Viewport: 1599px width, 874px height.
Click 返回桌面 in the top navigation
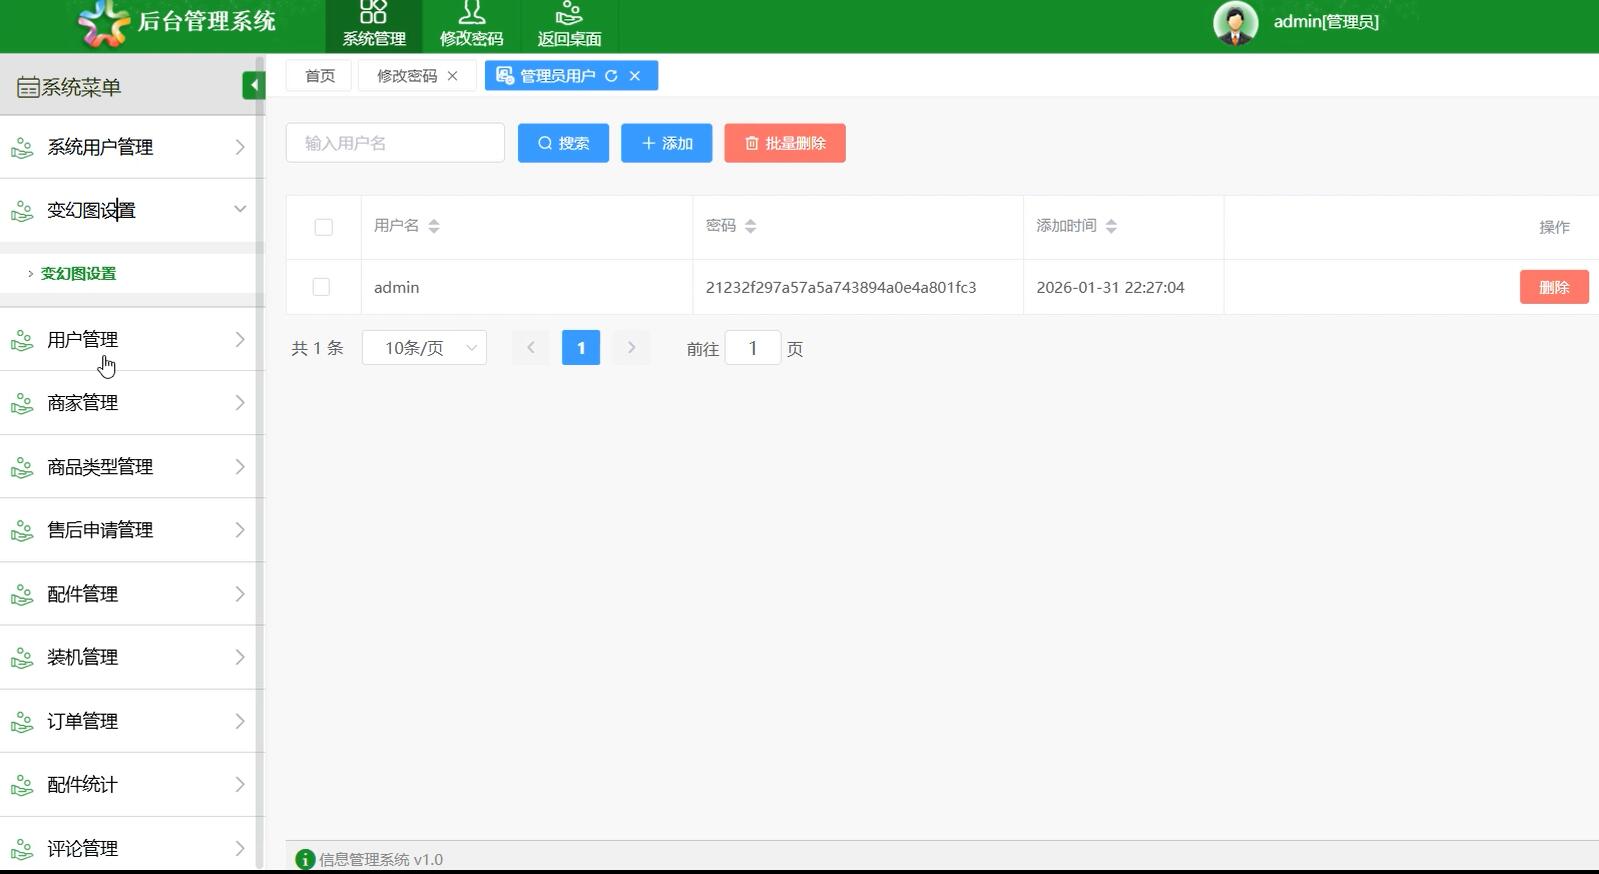[x=569, y=26]
